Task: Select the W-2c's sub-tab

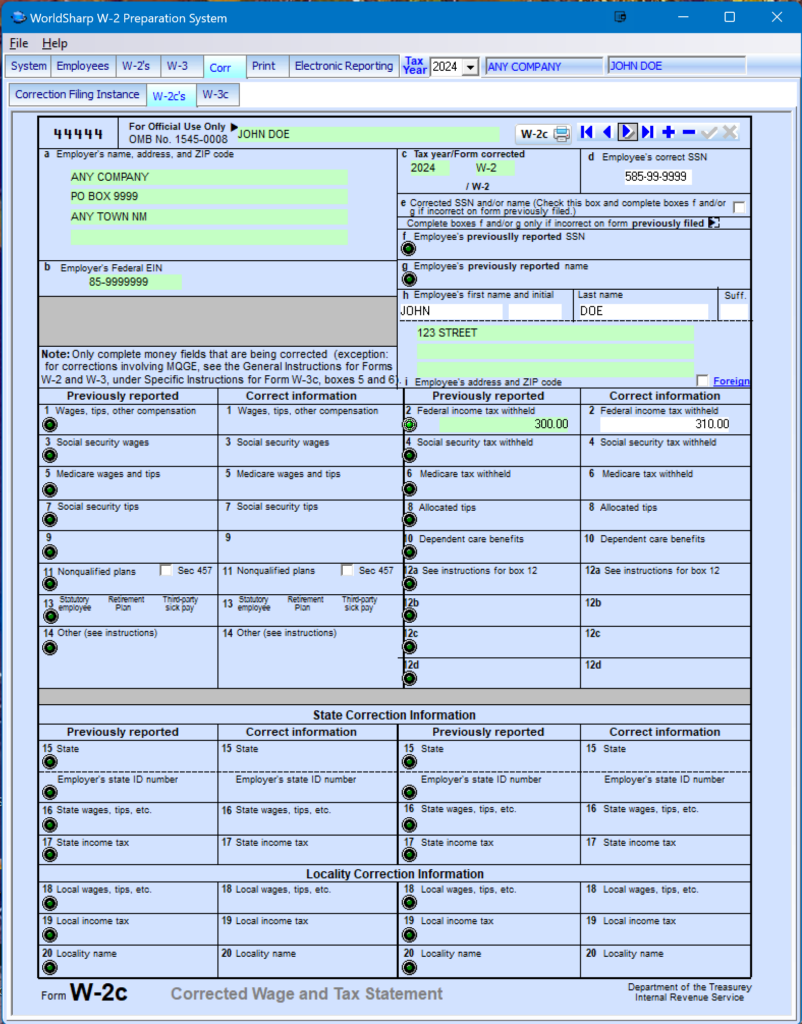Action: tap(169, 95)
